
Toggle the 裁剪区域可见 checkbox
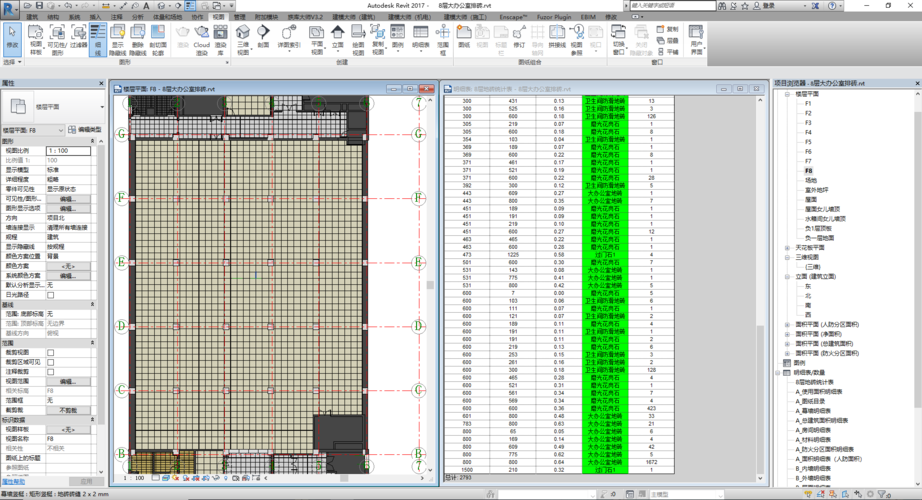51,362
